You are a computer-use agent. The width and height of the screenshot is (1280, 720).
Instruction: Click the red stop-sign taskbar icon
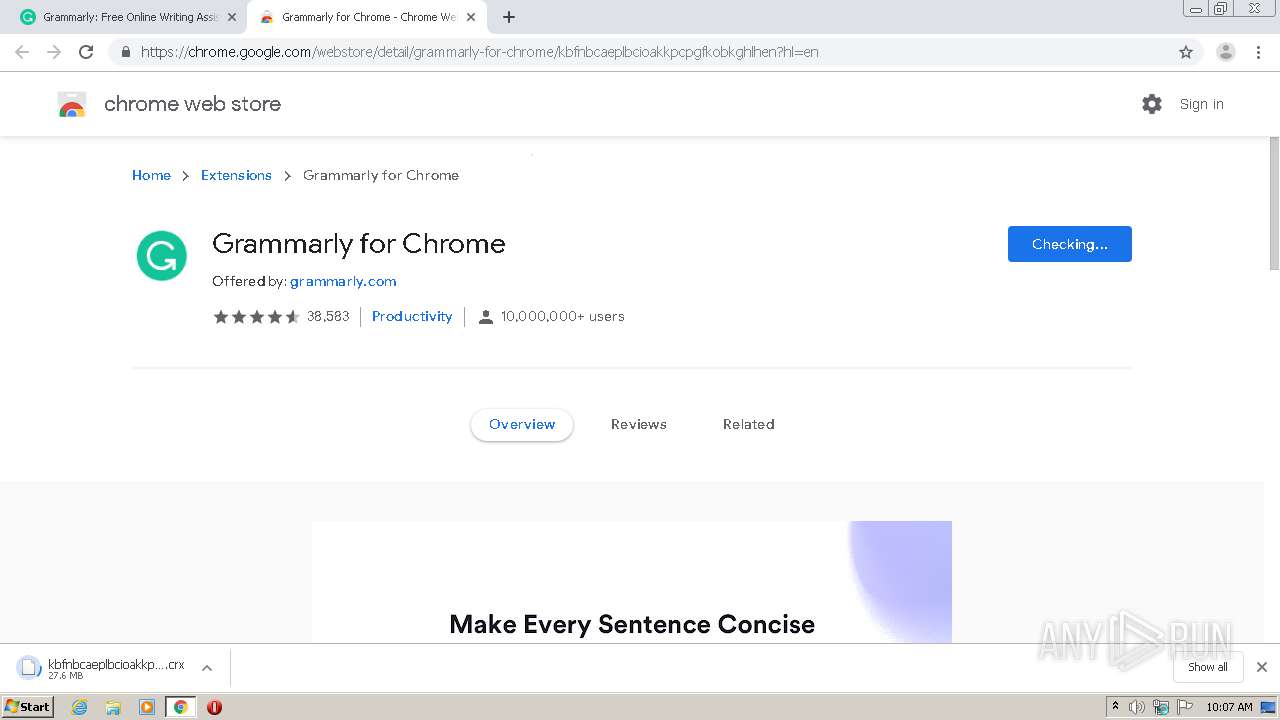214,707
